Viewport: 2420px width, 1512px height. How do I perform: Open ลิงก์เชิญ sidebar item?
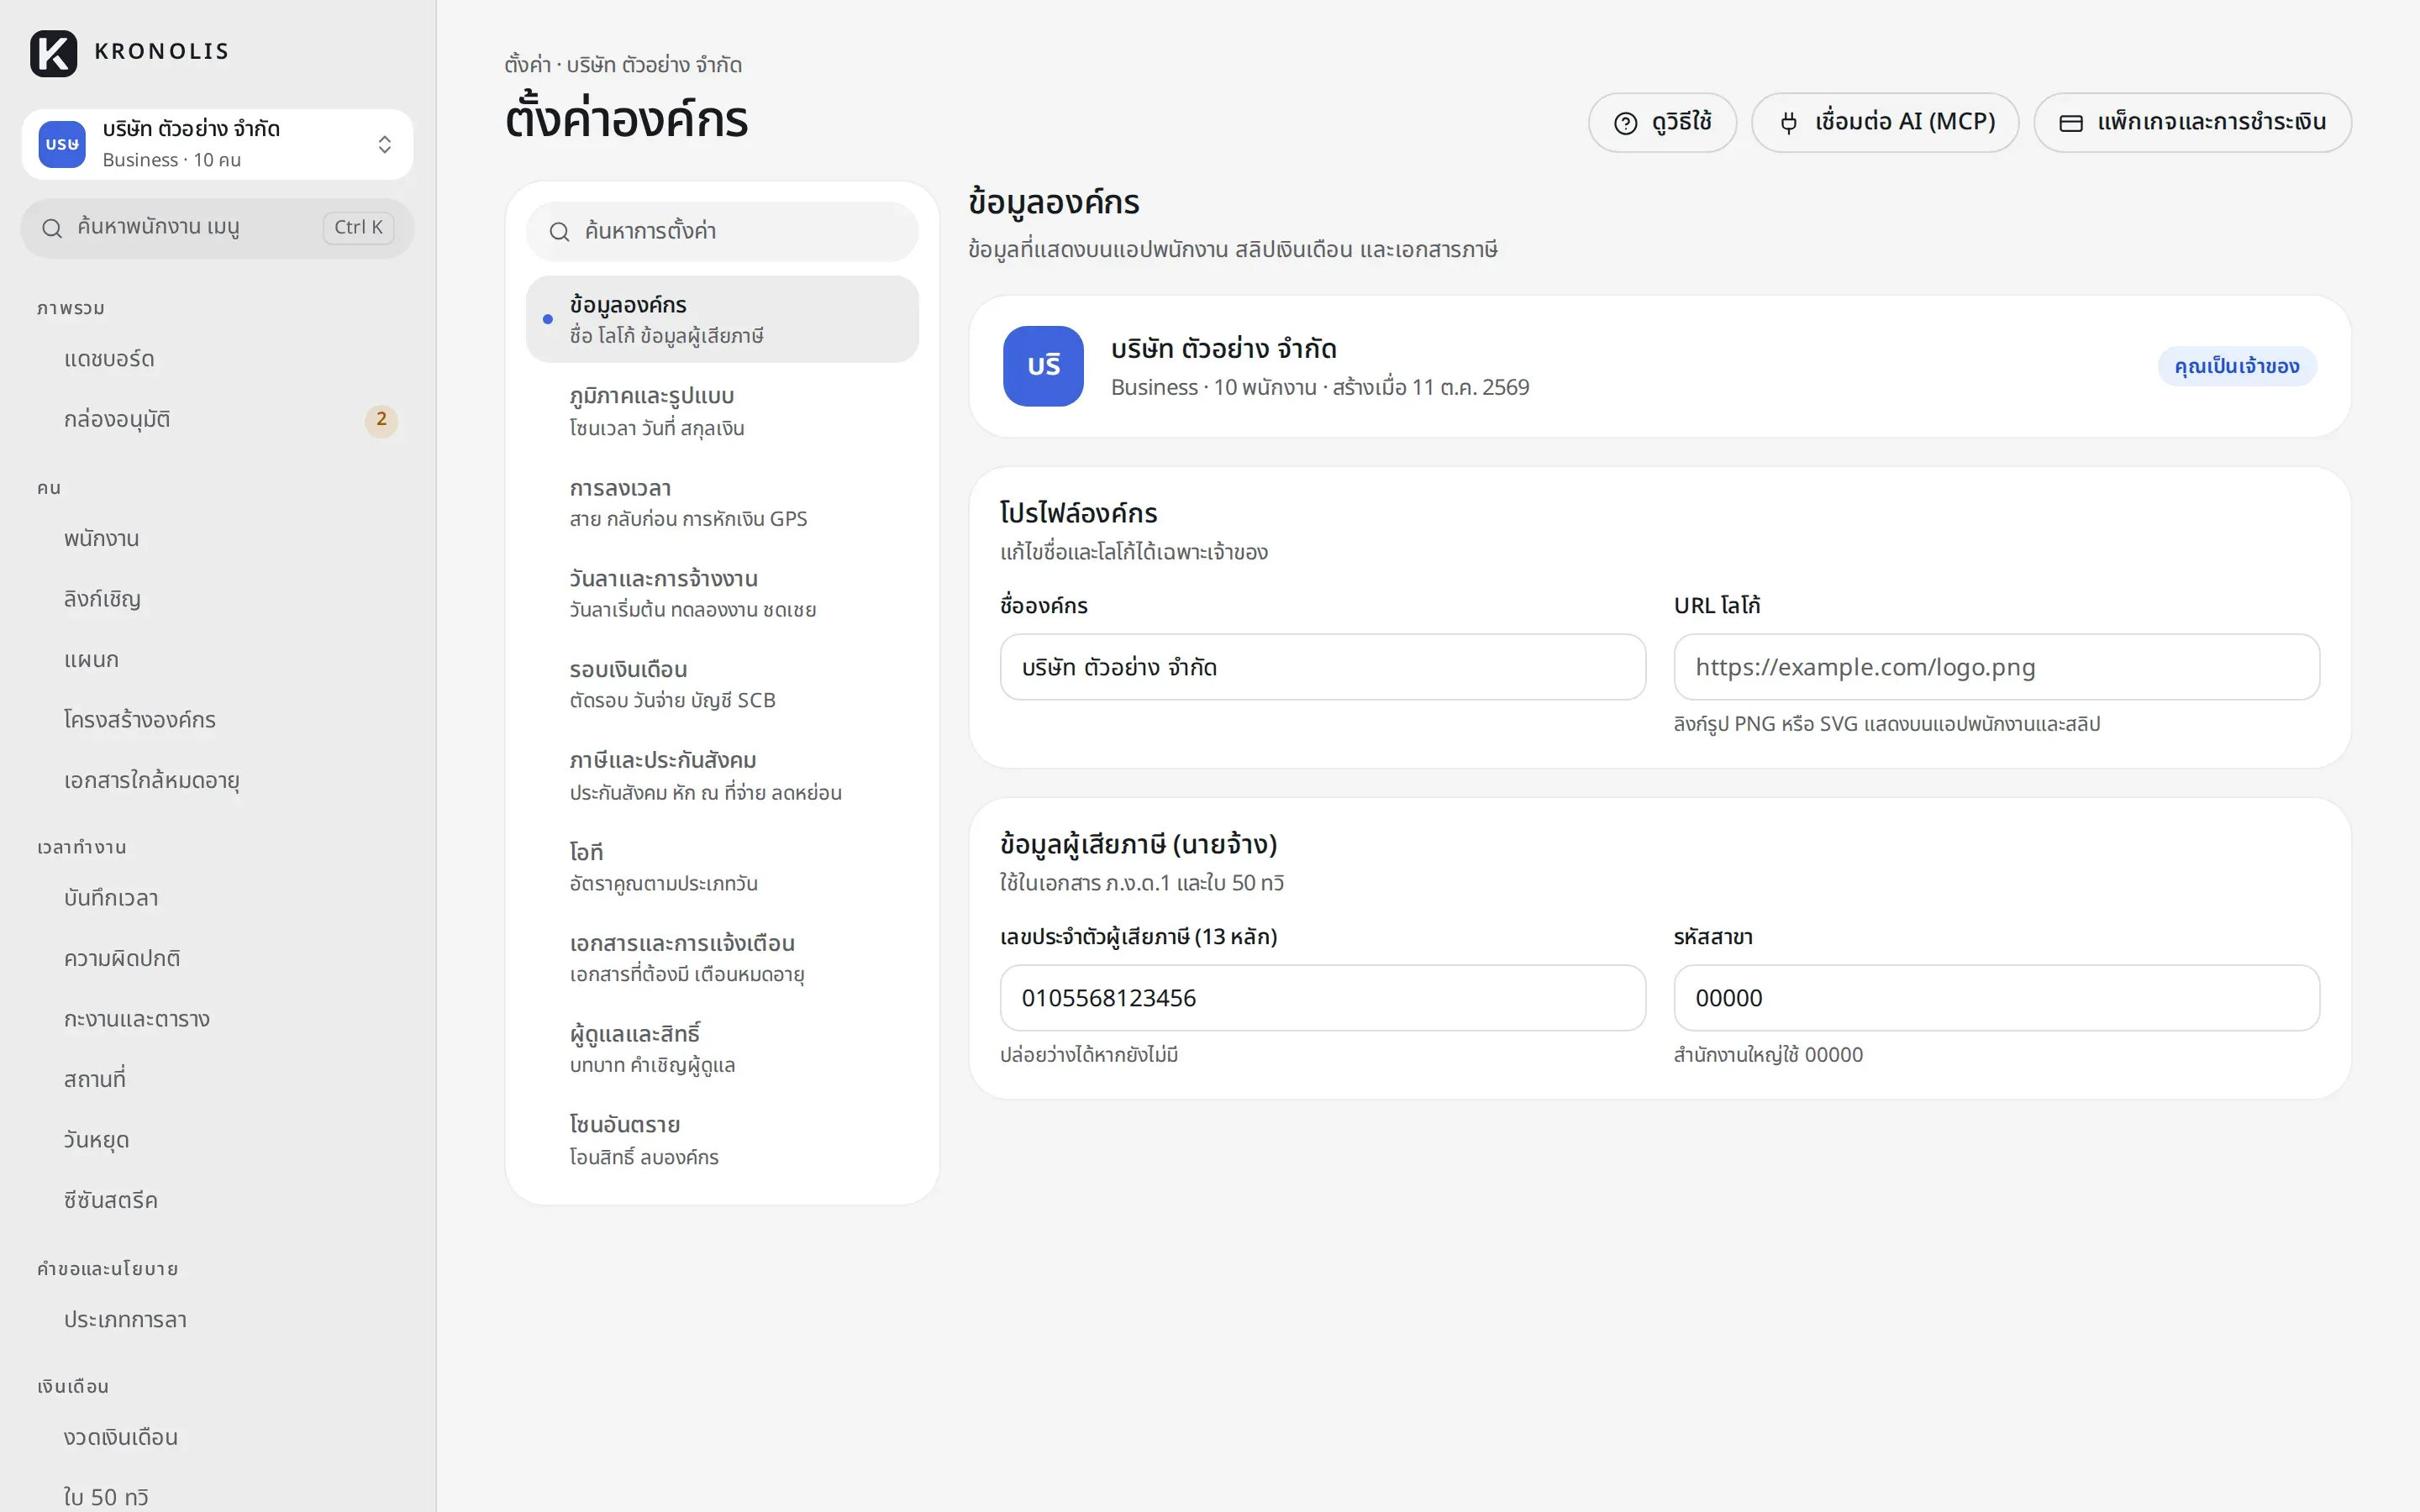click(217, 599)
